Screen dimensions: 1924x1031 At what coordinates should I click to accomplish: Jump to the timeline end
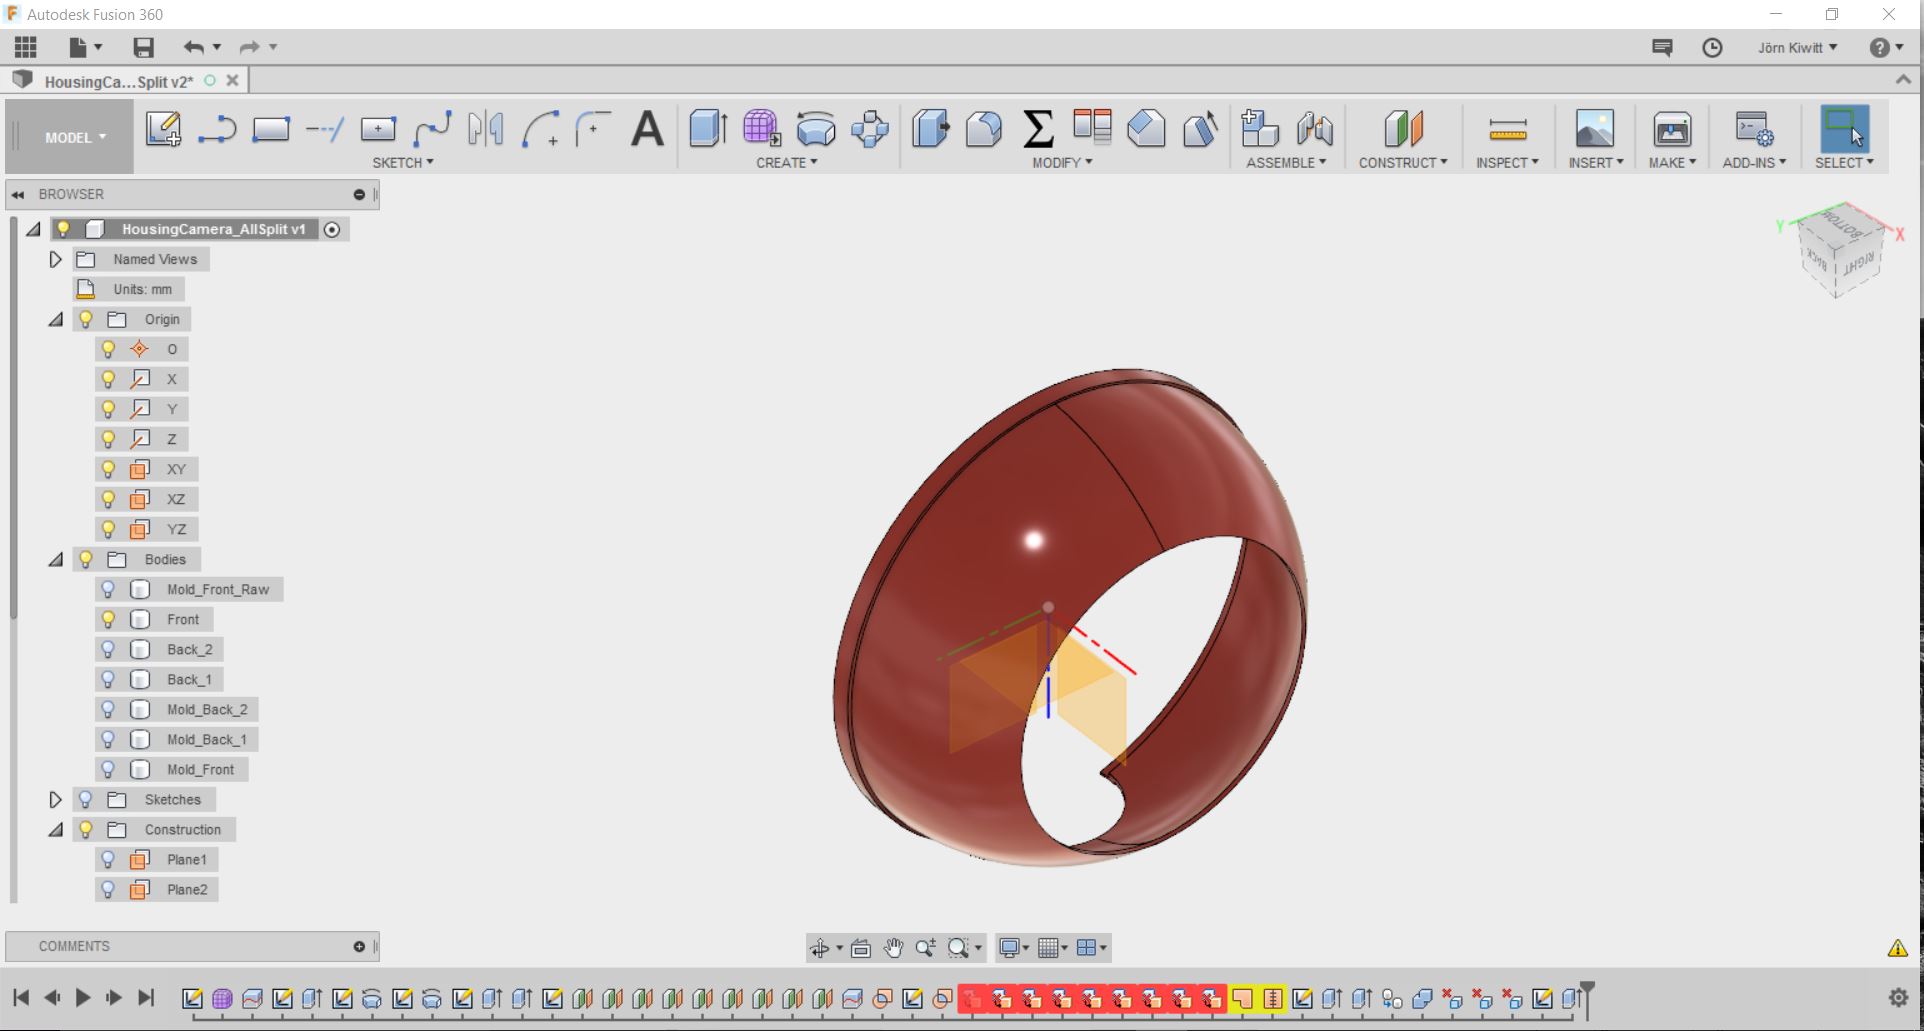146,997
